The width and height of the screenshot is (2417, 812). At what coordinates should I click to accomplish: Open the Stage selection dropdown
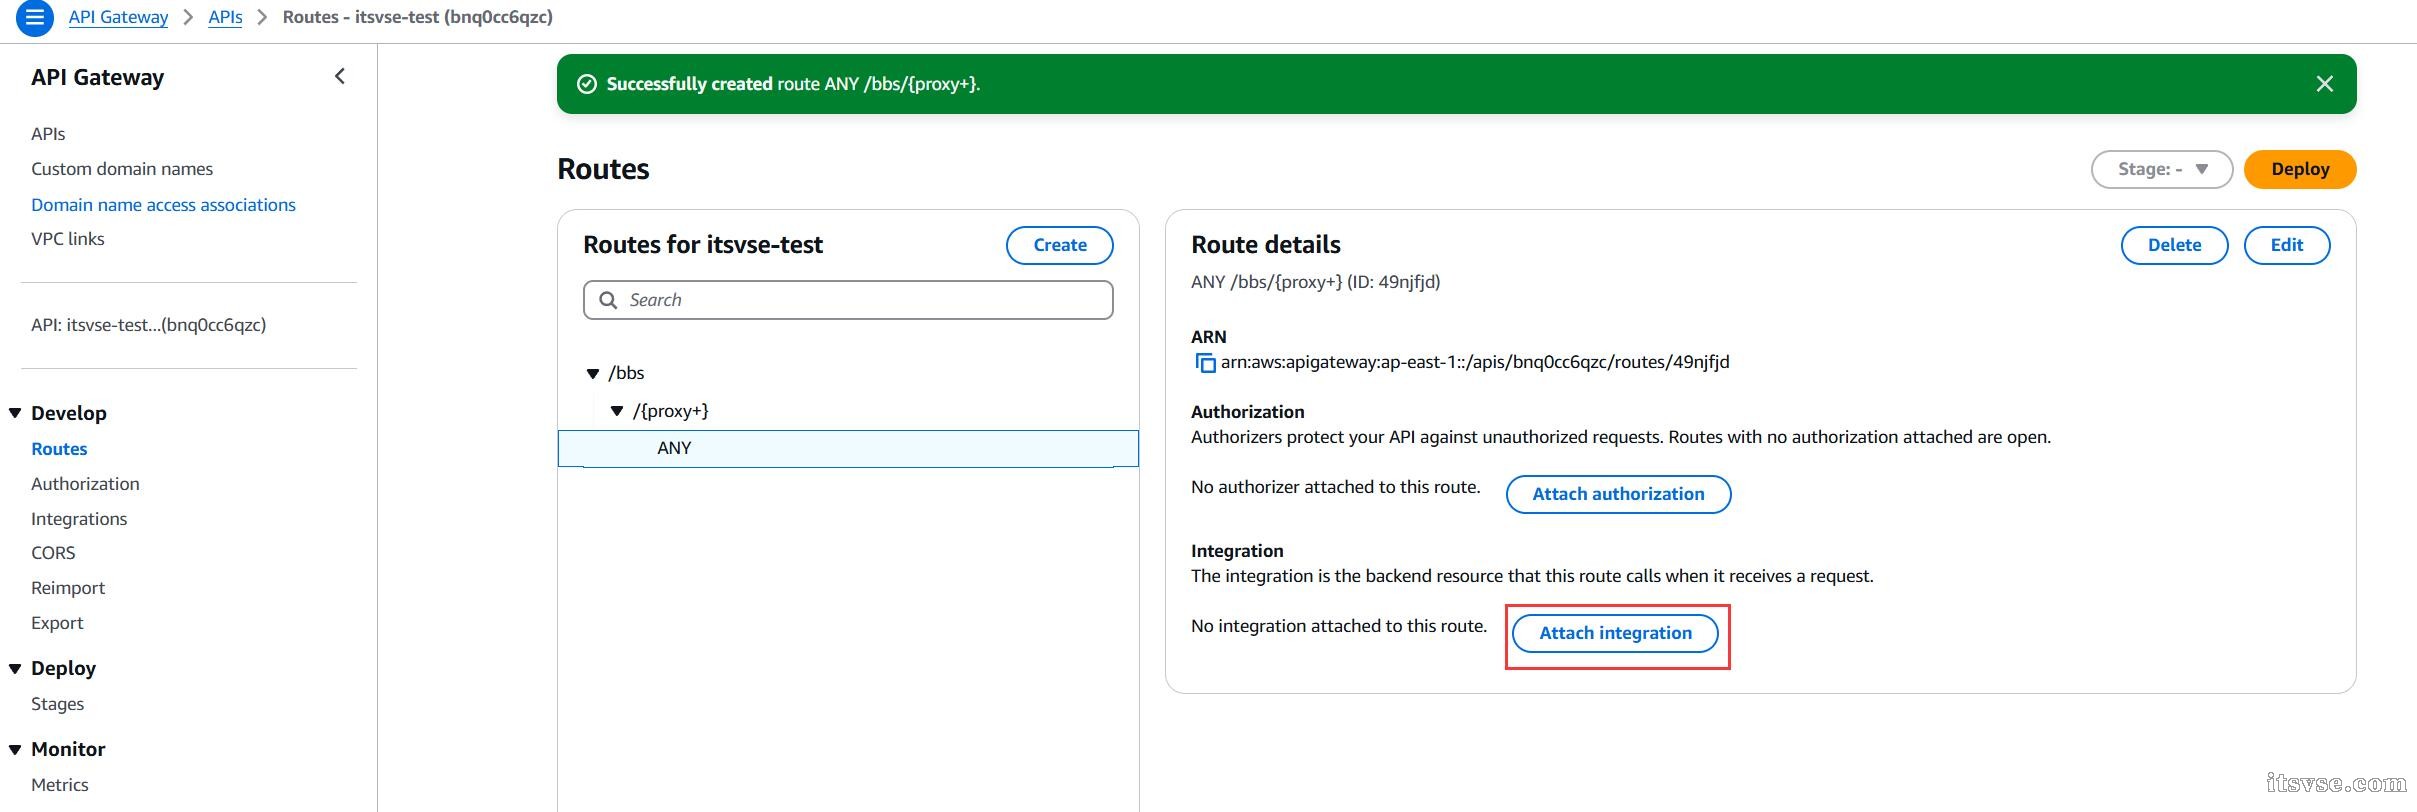pyautogui.click(x=2161, y=169)
